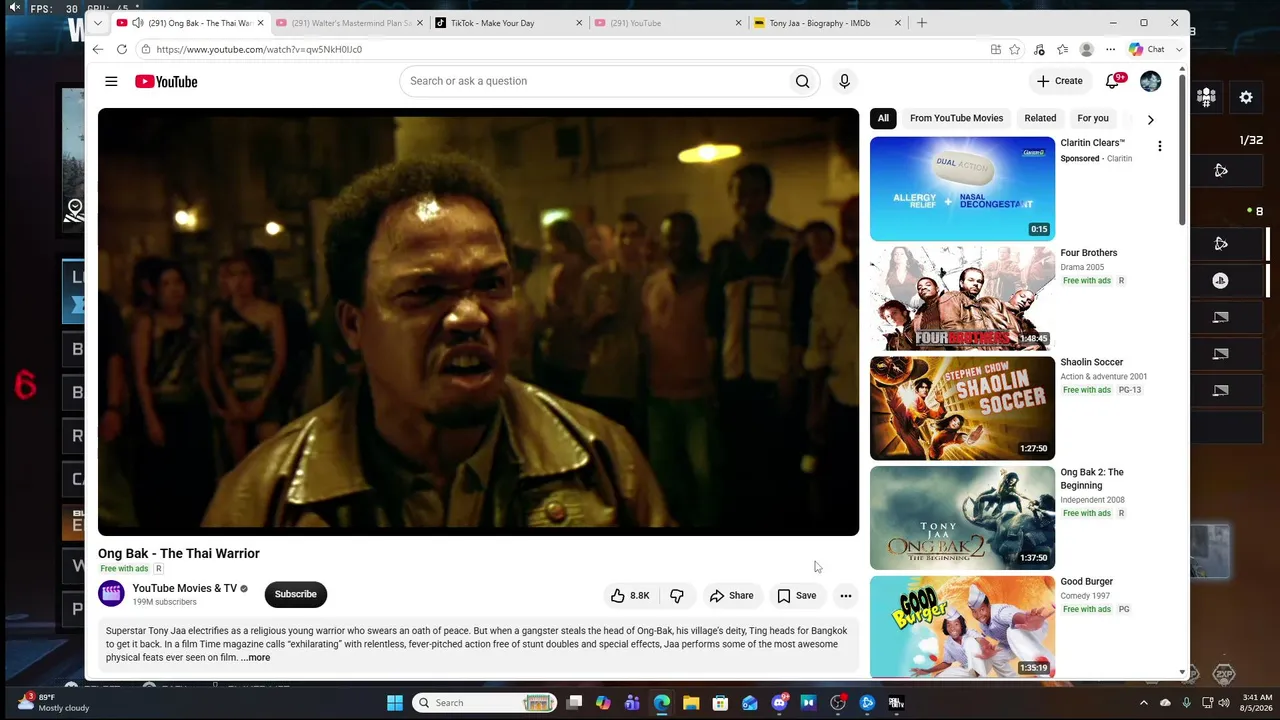This screenshot has width=1280, height=720.
Task: Subscribe to YouTube Movies & TV
Action: (295, 594)
